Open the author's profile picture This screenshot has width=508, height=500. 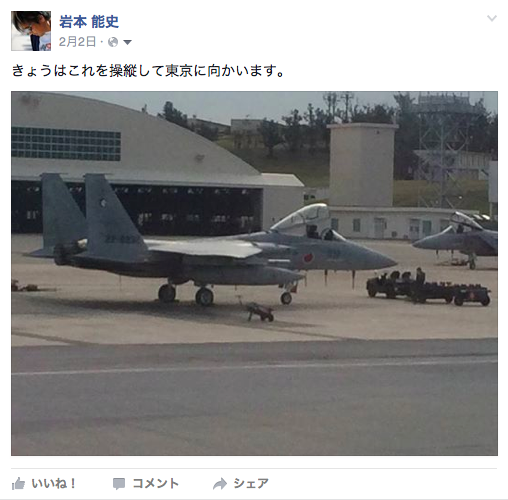tap(31, 31)
